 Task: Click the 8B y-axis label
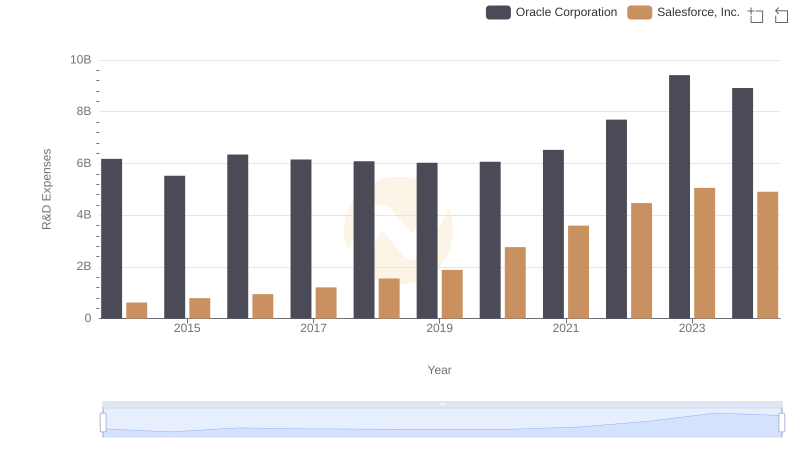pos(84,111)
